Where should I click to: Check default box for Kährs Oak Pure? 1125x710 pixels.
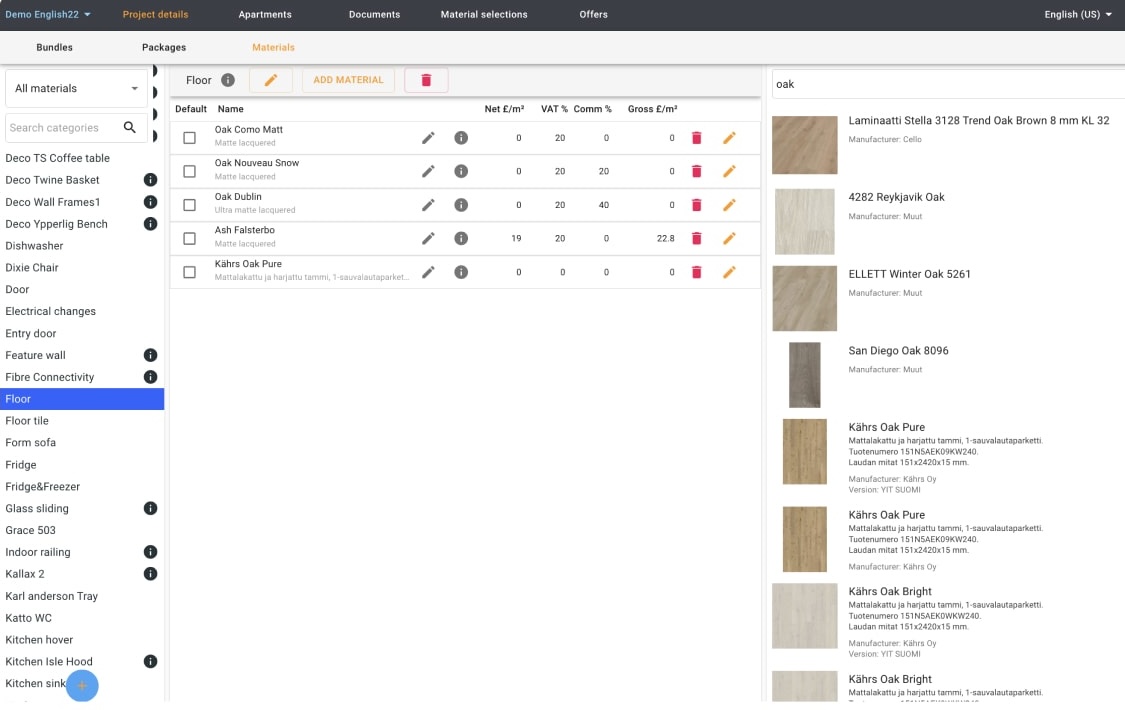tap(189, 272)
